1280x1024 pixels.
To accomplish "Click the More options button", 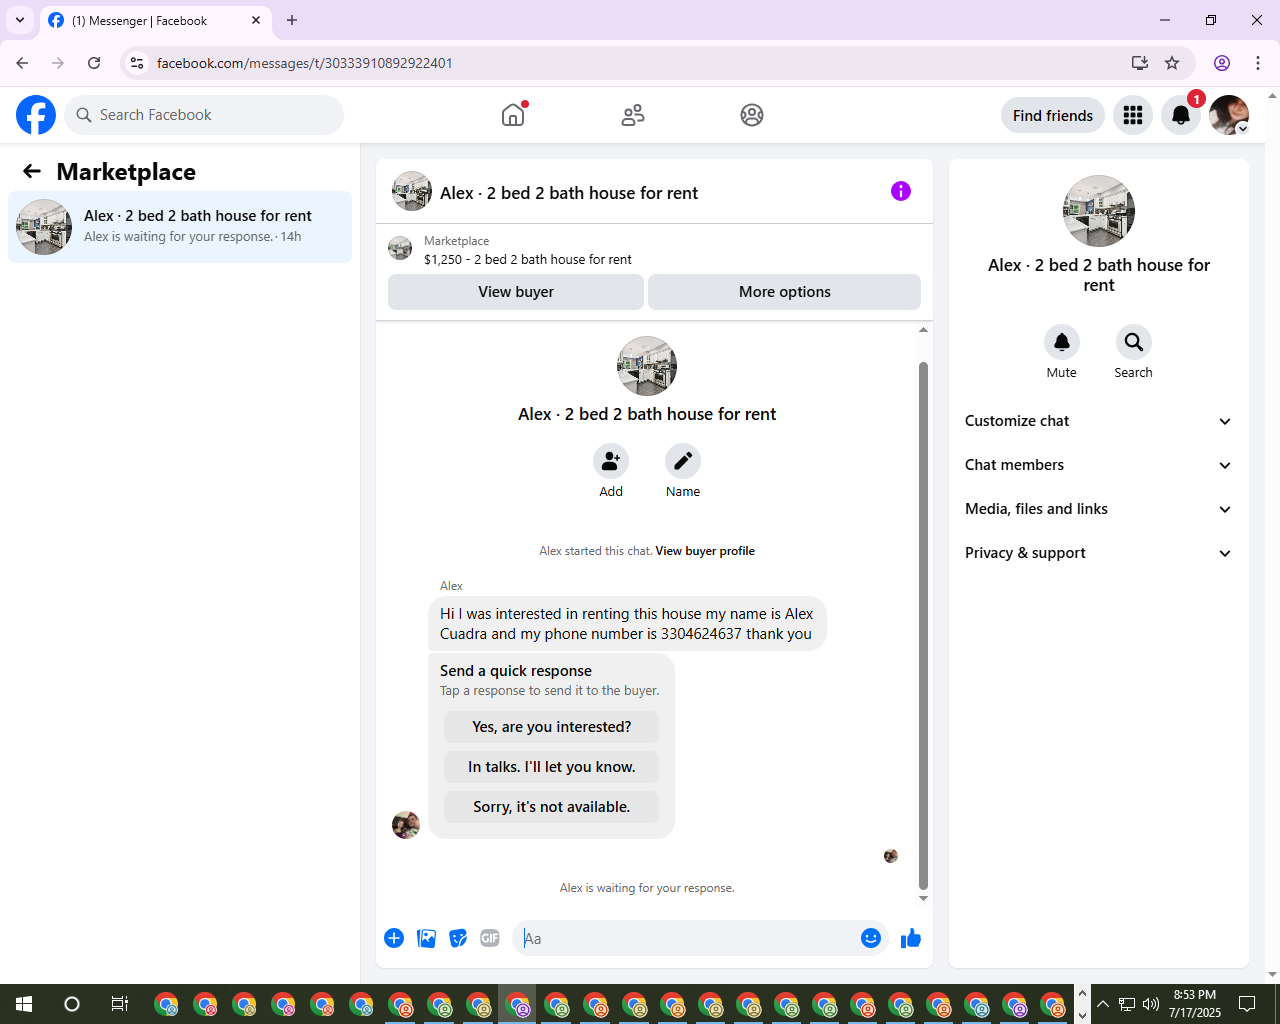I will [785, 292].
